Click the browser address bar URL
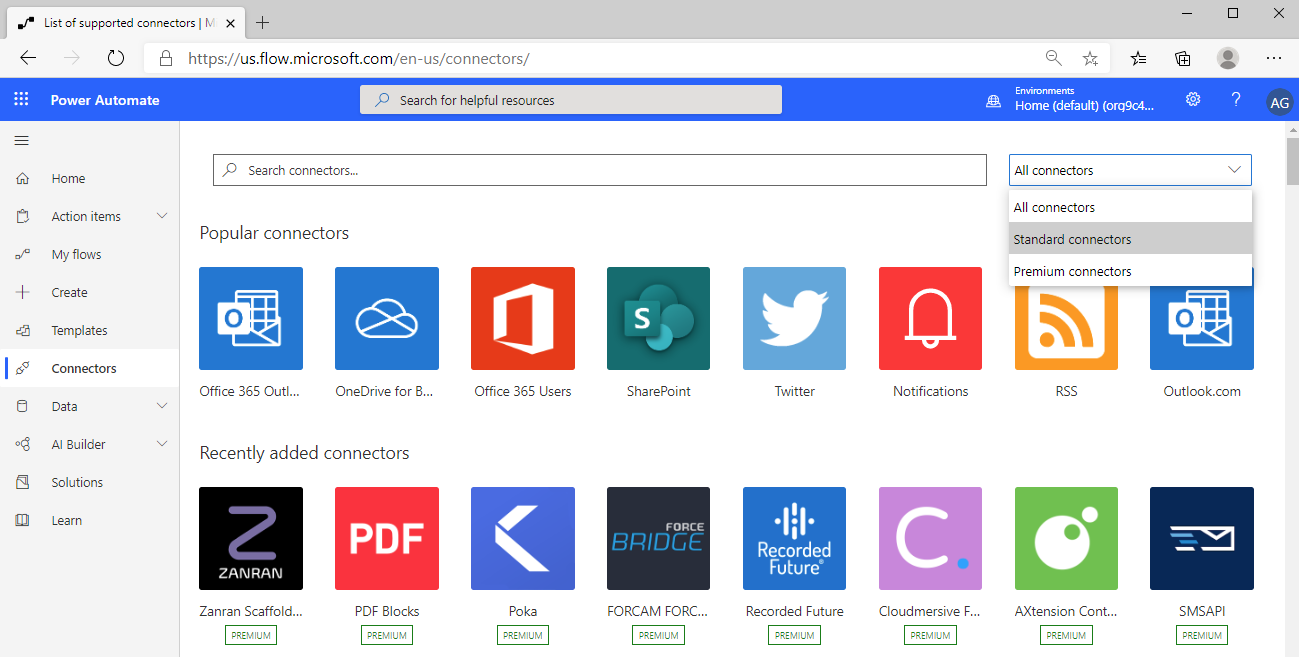 point(359,58)
